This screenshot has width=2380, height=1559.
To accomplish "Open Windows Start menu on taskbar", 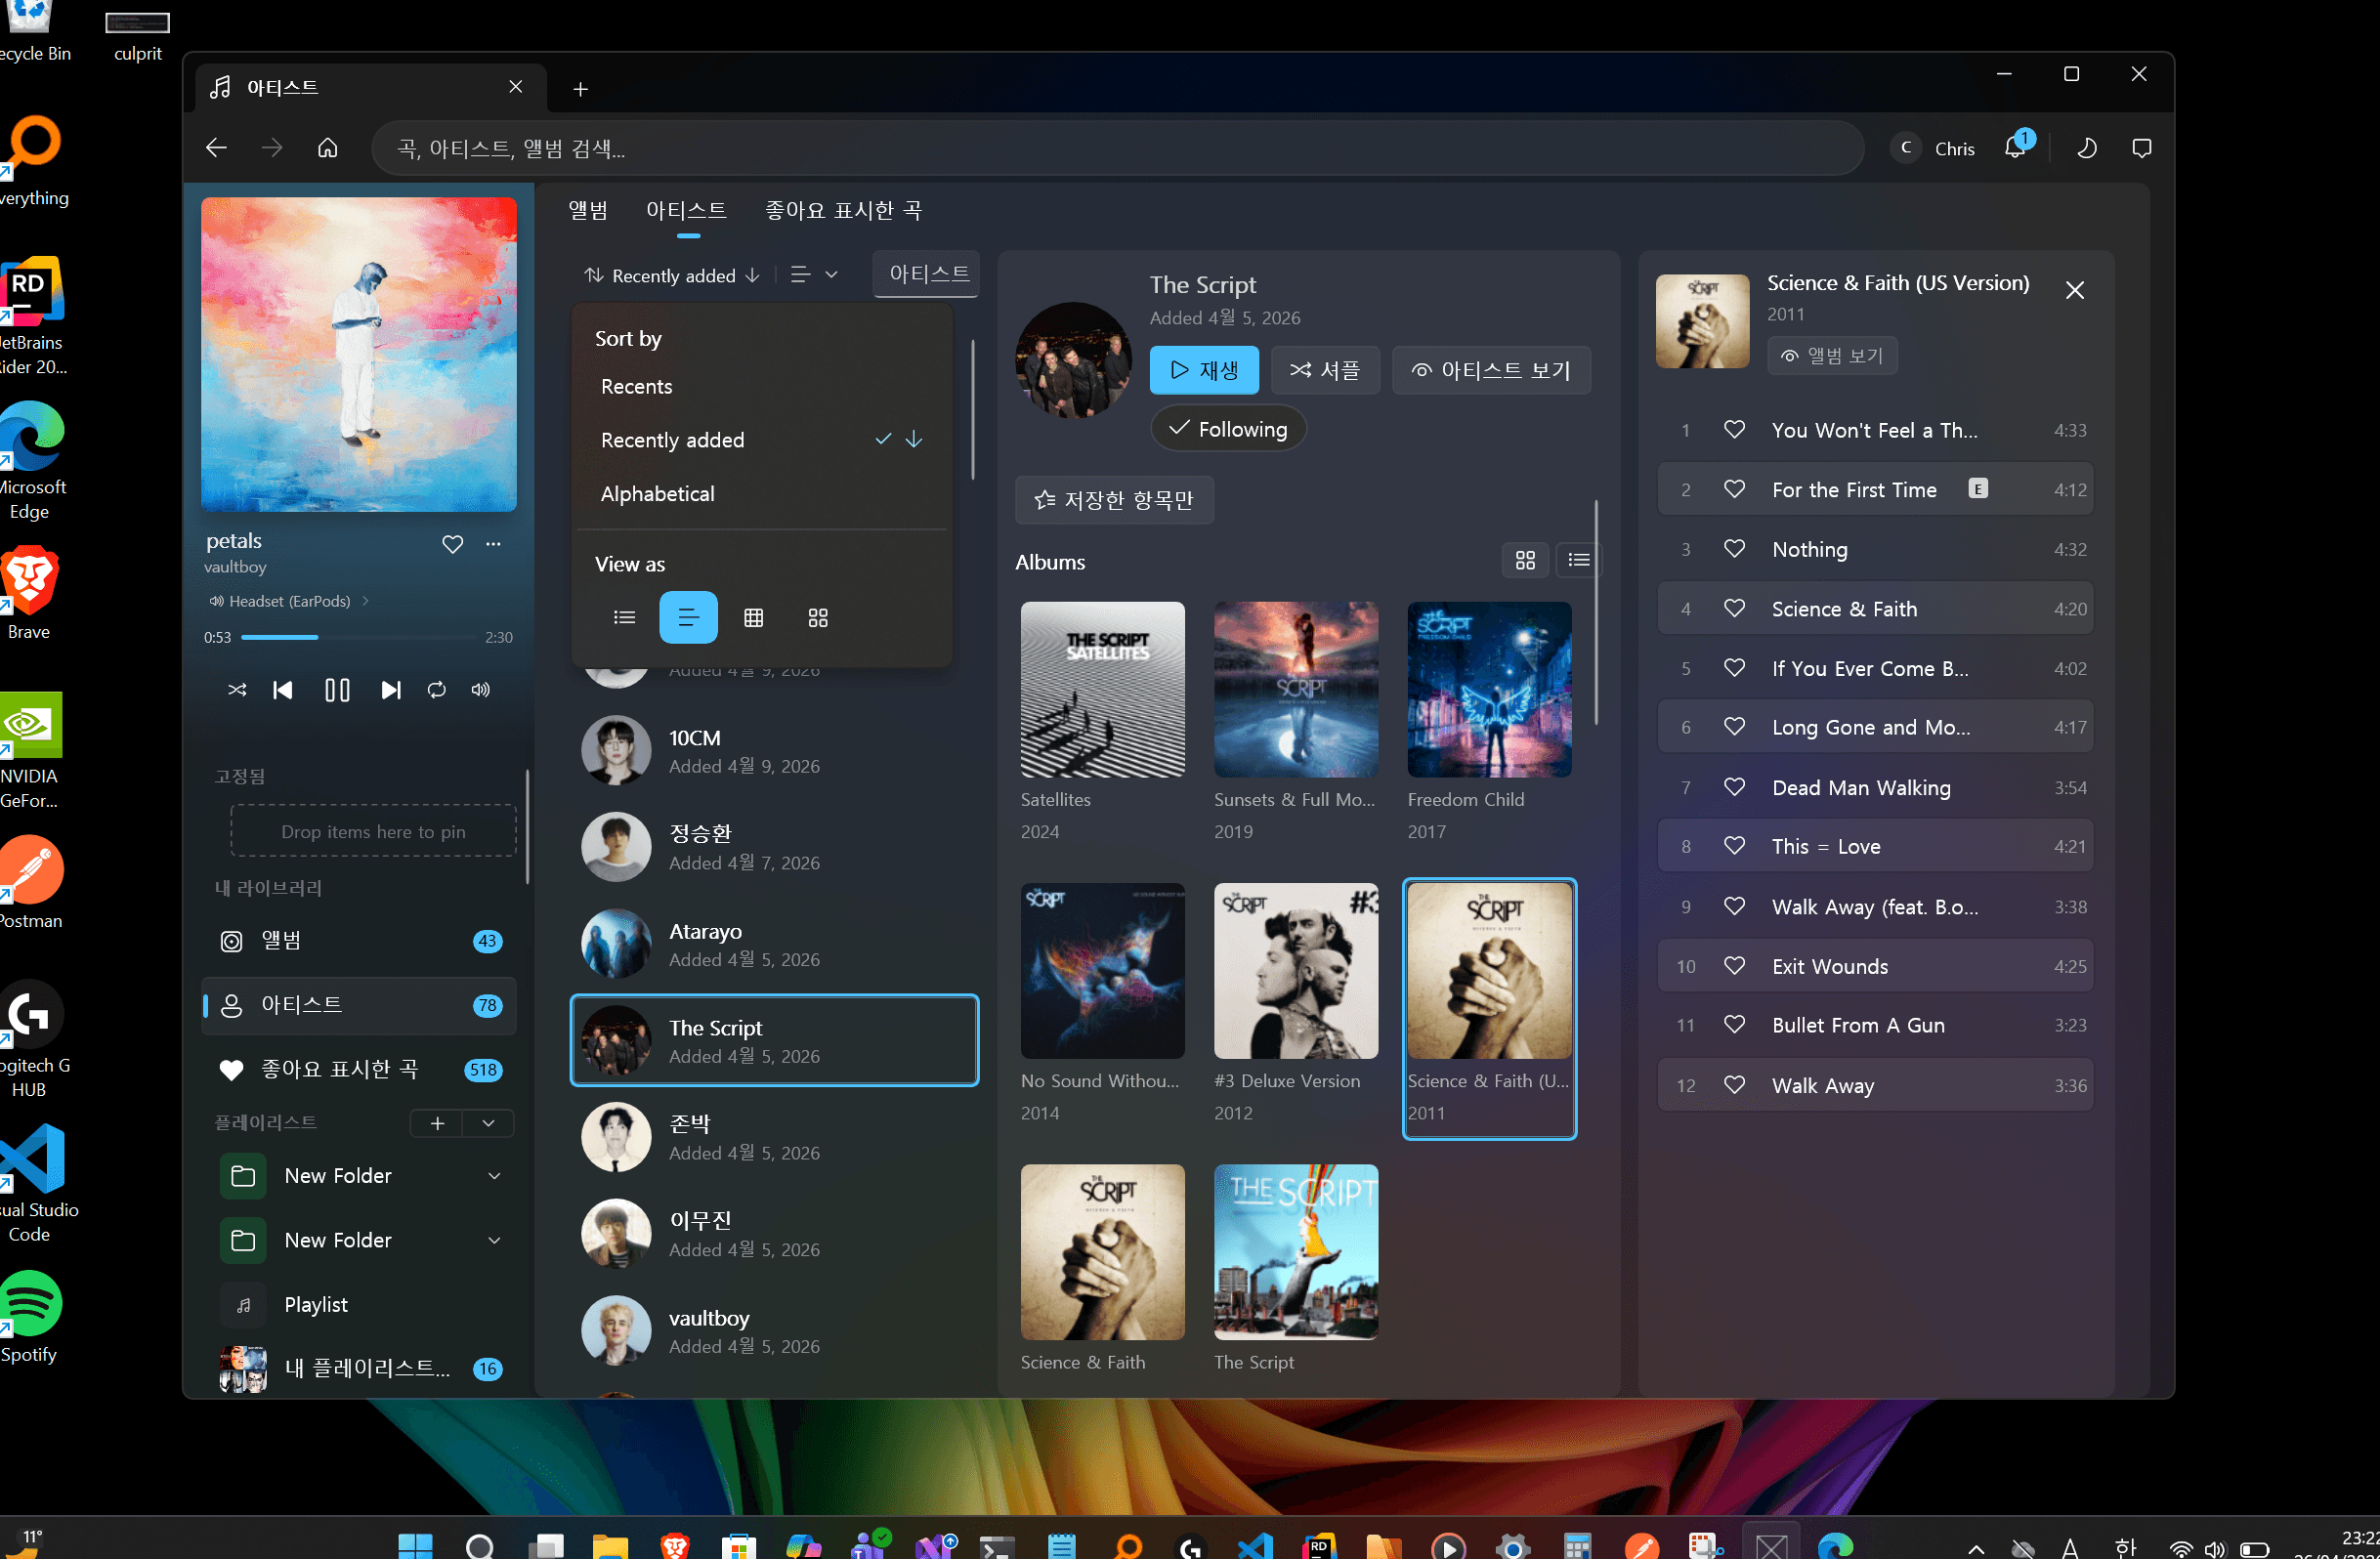I will pyautogui.click(x=415, y=1546).
